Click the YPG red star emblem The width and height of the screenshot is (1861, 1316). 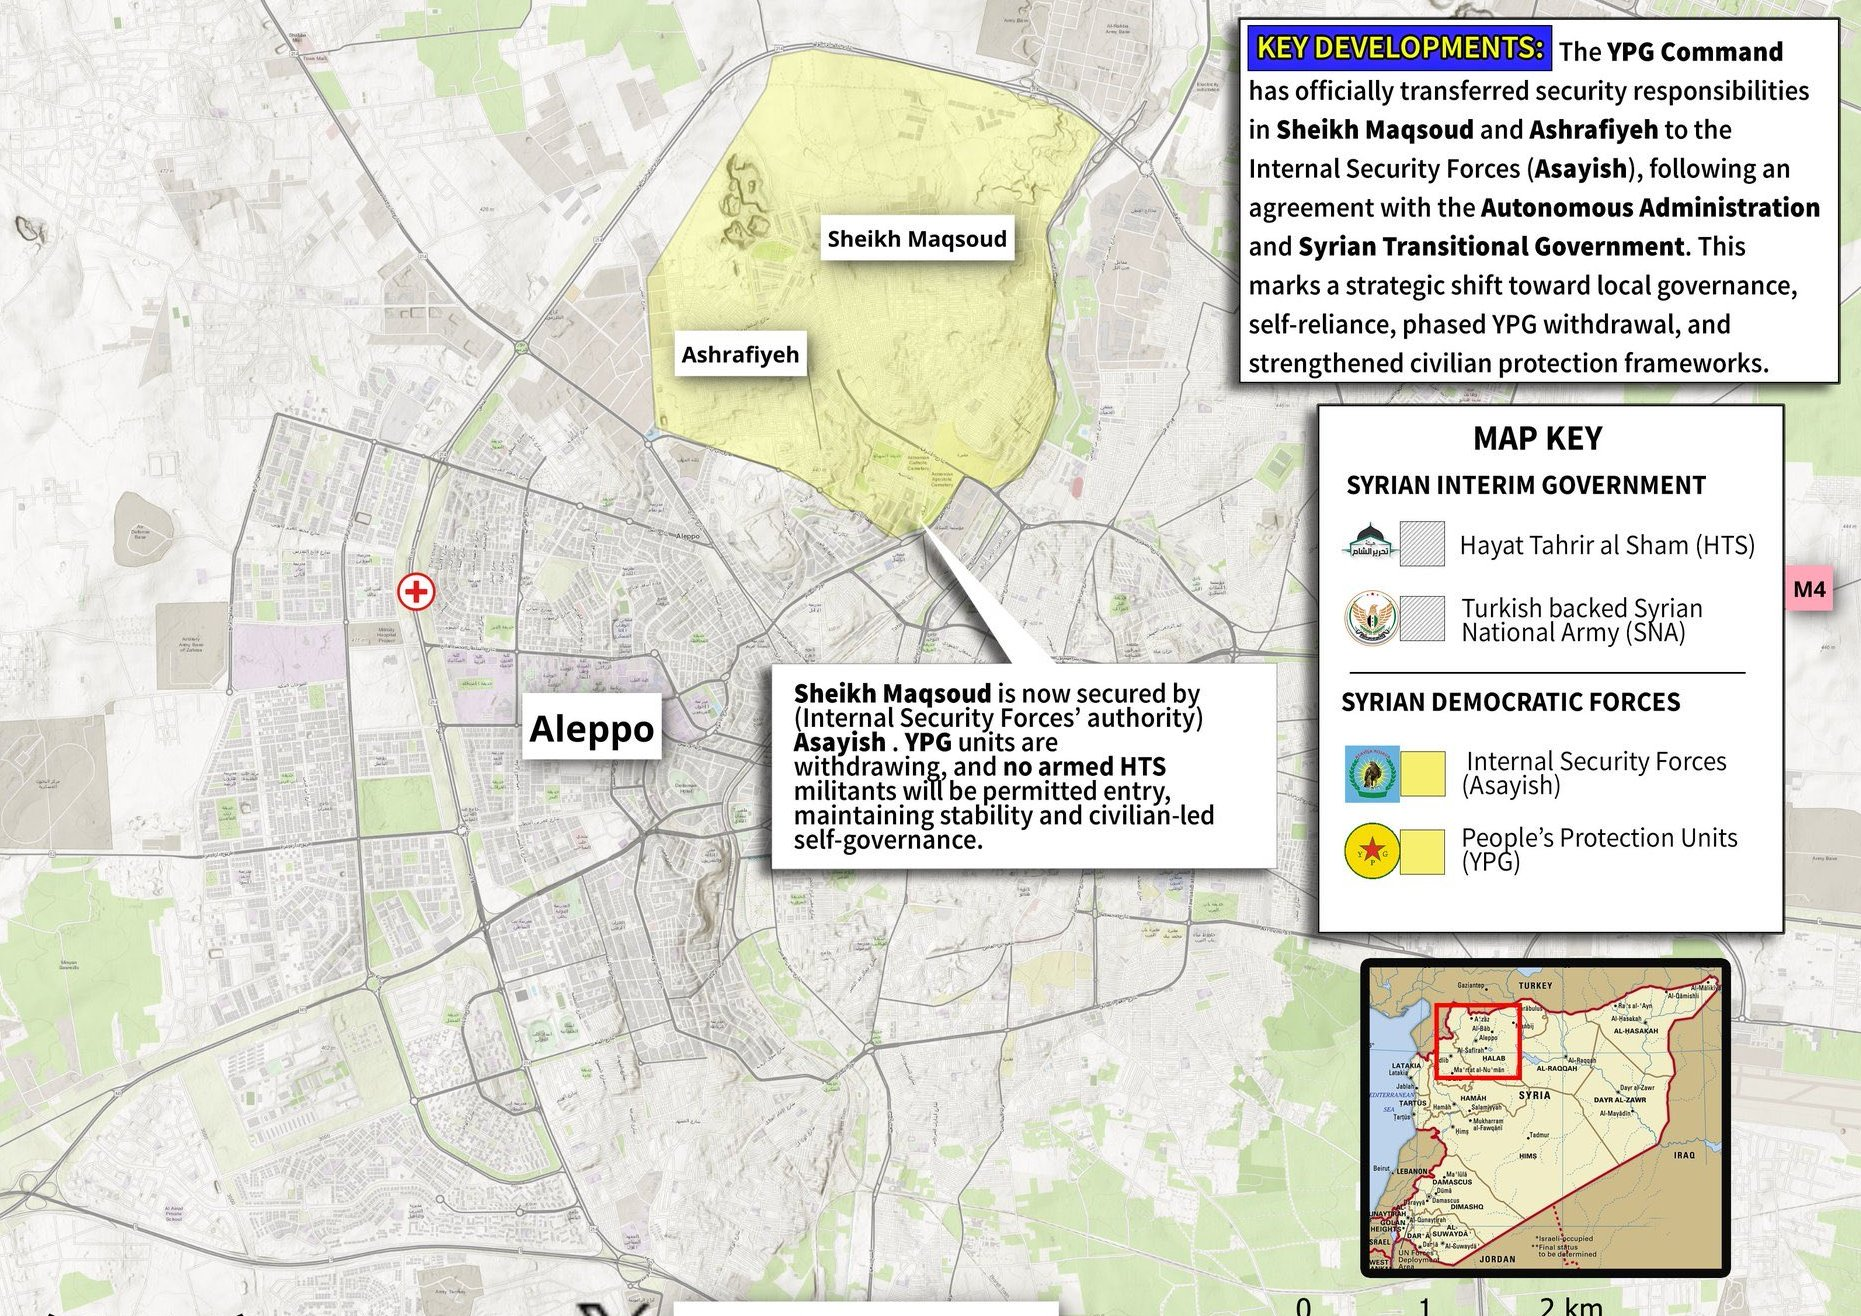[x=1371, y=851]
